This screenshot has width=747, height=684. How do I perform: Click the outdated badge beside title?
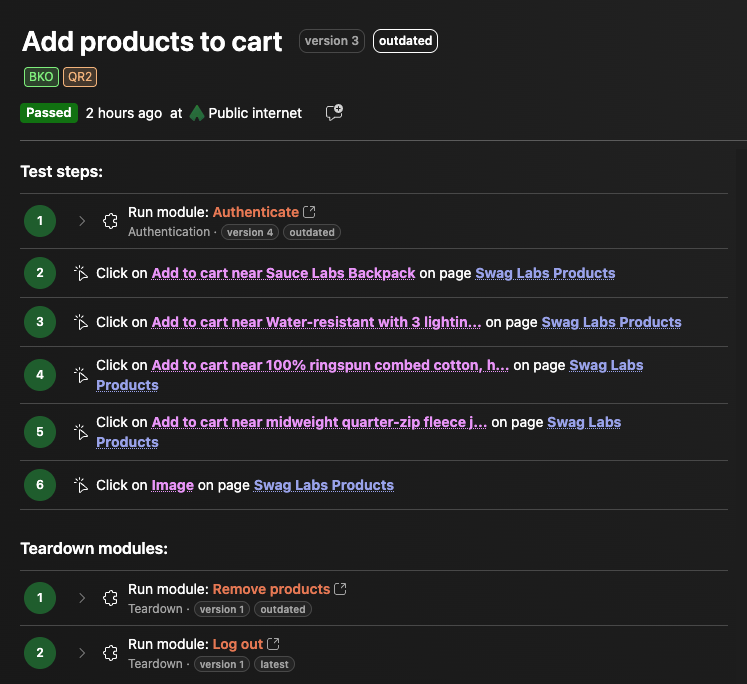405,41
